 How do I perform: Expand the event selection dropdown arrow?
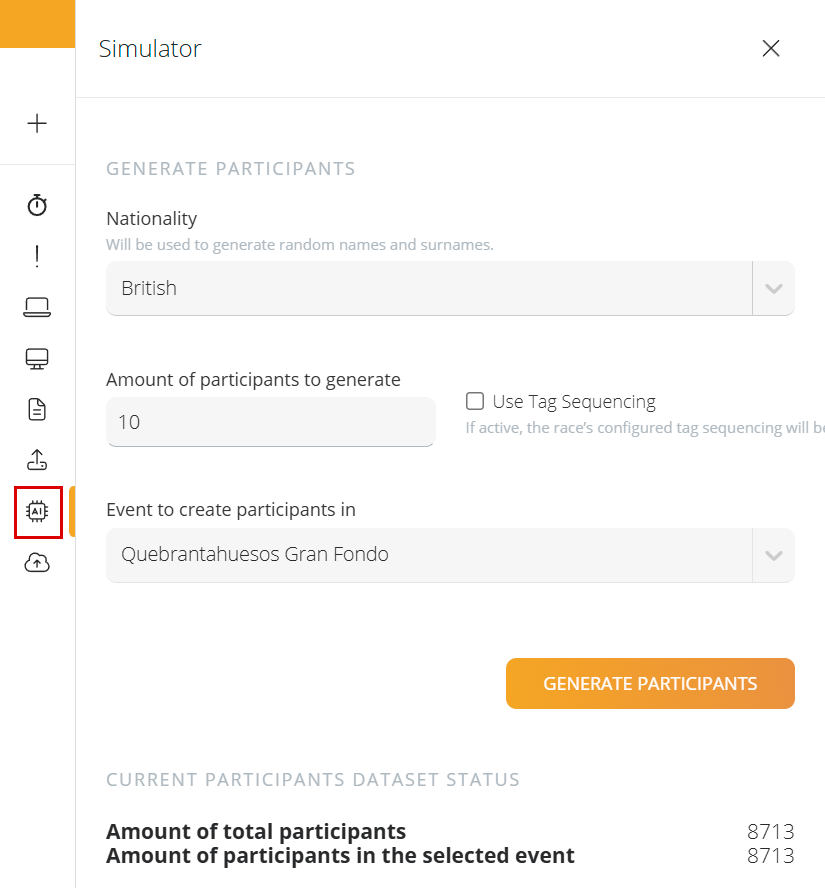pyautogui.click(x=773, y=555)
